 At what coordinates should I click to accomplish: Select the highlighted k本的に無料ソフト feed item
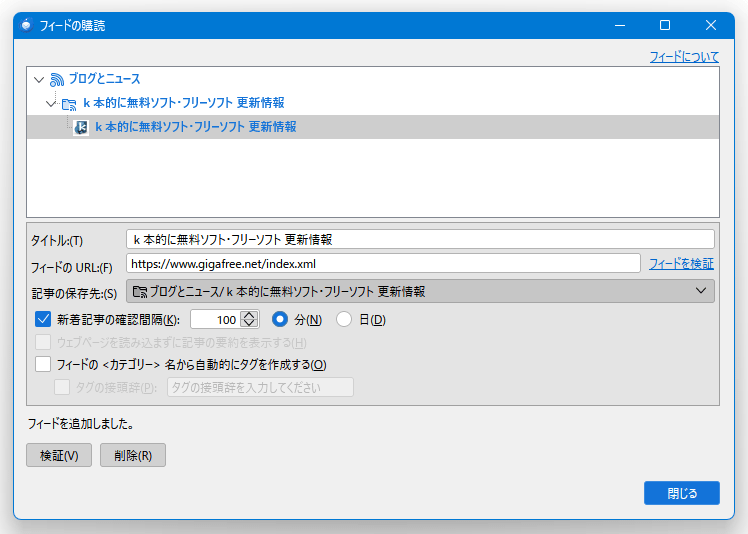(373, 127)
